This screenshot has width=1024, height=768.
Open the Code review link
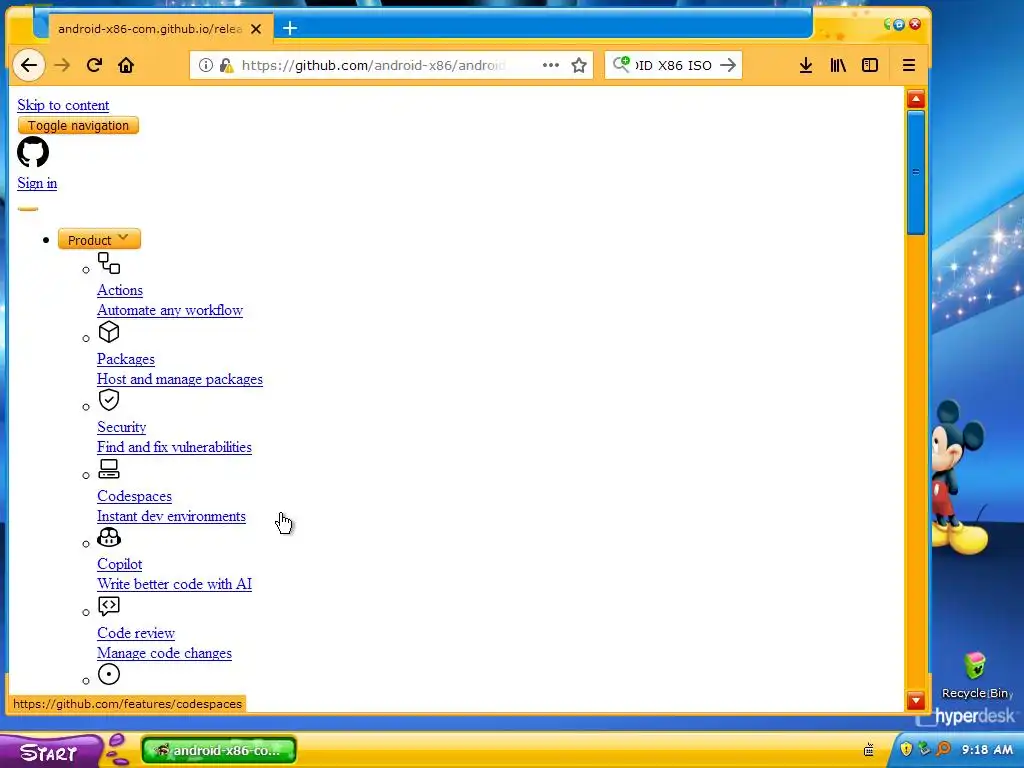coord(136,633)
